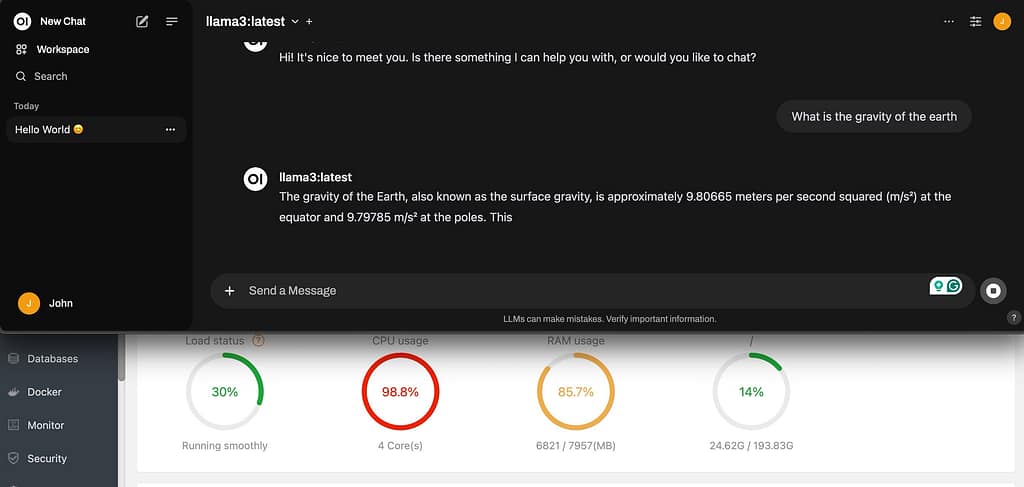1024x487 pixels.
Task: Open the top-right three-dots chat menu
Action: point(949,21)
